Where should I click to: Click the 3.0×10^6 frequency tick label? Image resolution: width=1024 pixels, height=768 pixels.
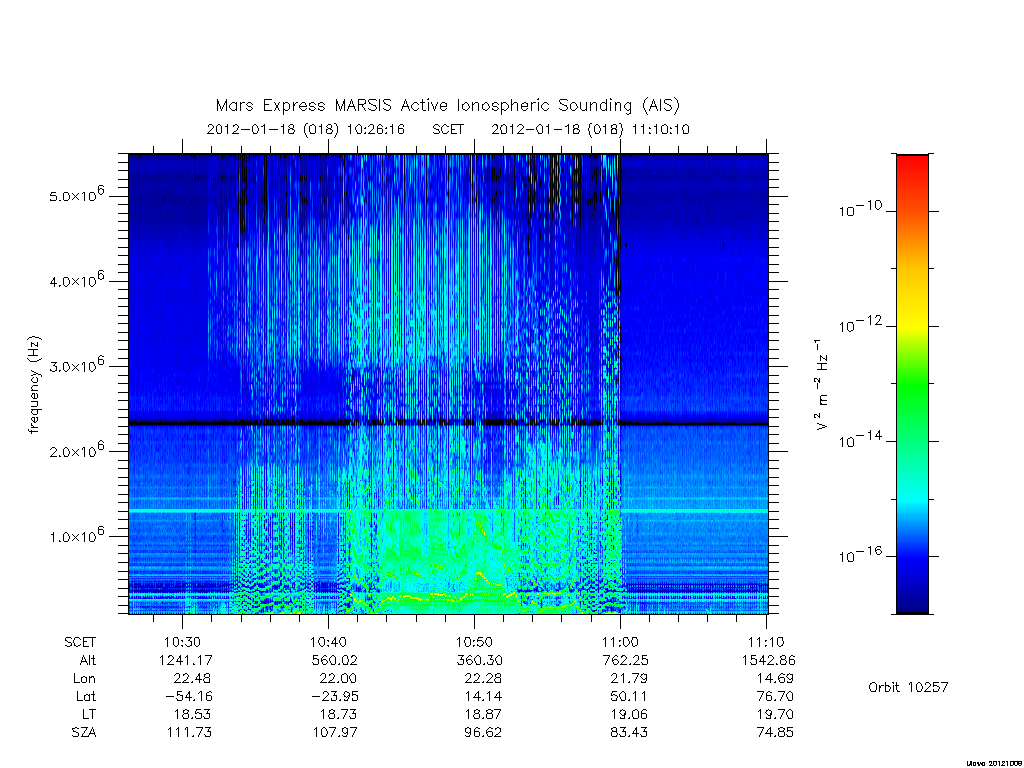tap(76, 365)
